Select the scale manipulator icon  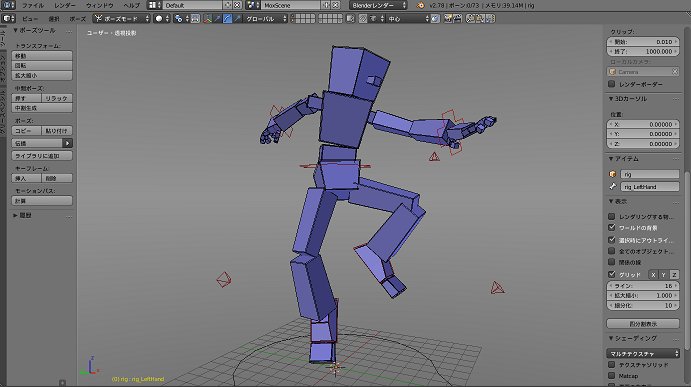pyautogui.click(x=237, y=19)
